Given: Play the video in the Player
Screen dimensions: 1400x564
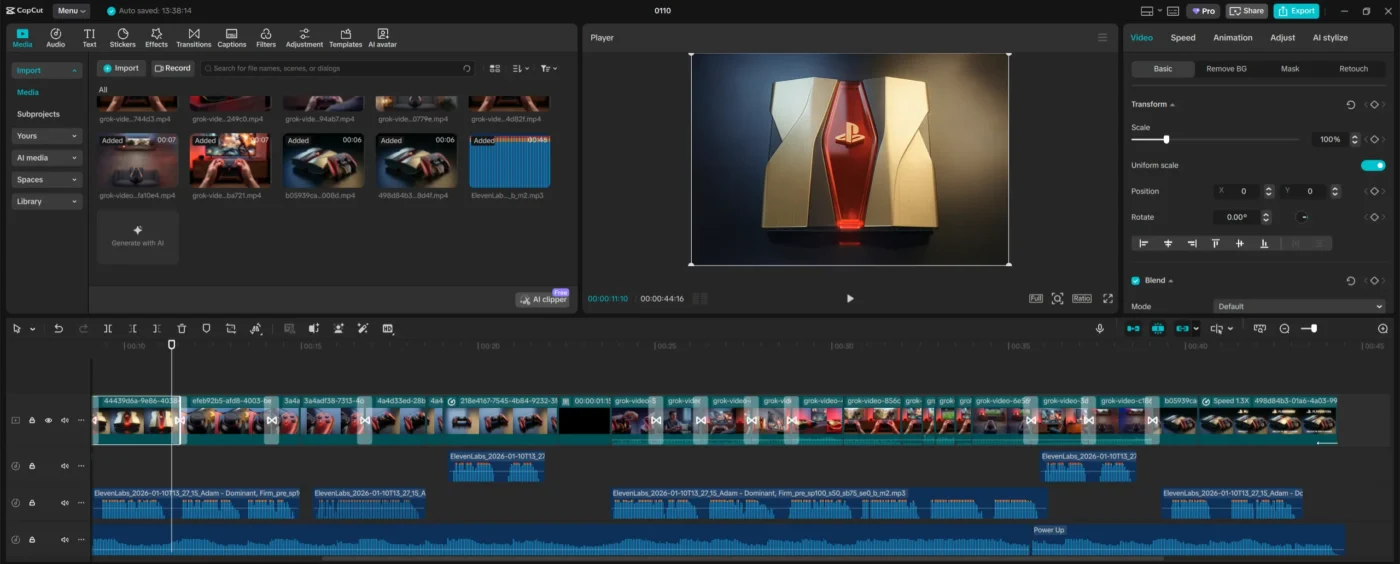Looking at the screenshot, I should coord(850,298).
